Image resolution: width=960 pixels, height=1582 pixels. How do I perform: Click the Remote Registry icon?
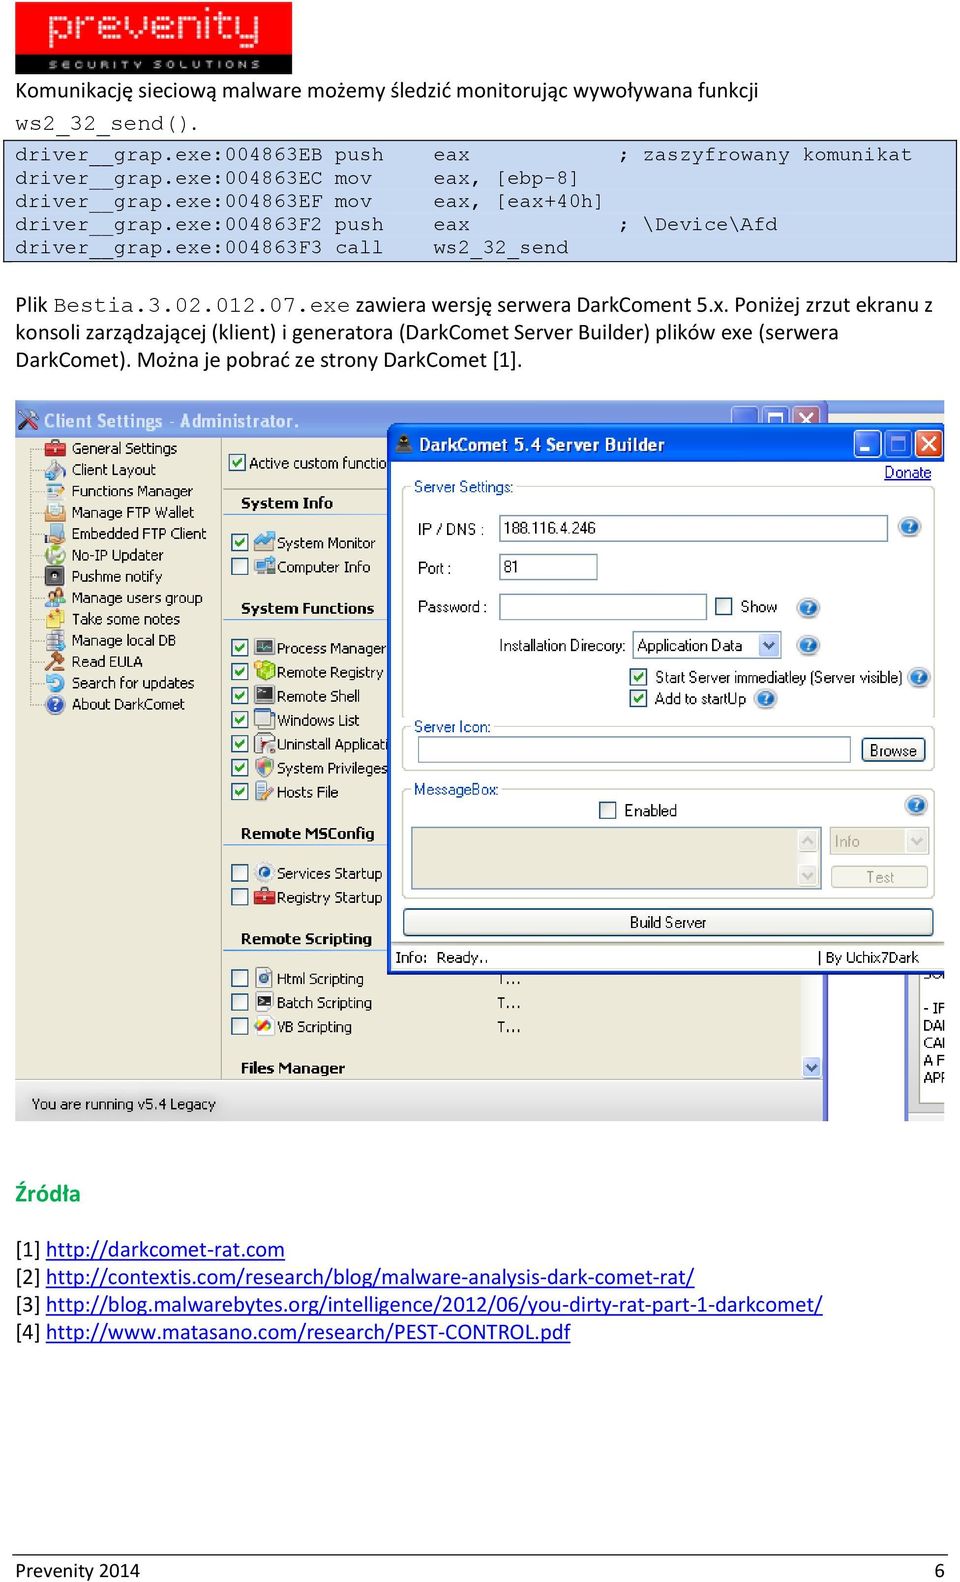coord(264,671)
